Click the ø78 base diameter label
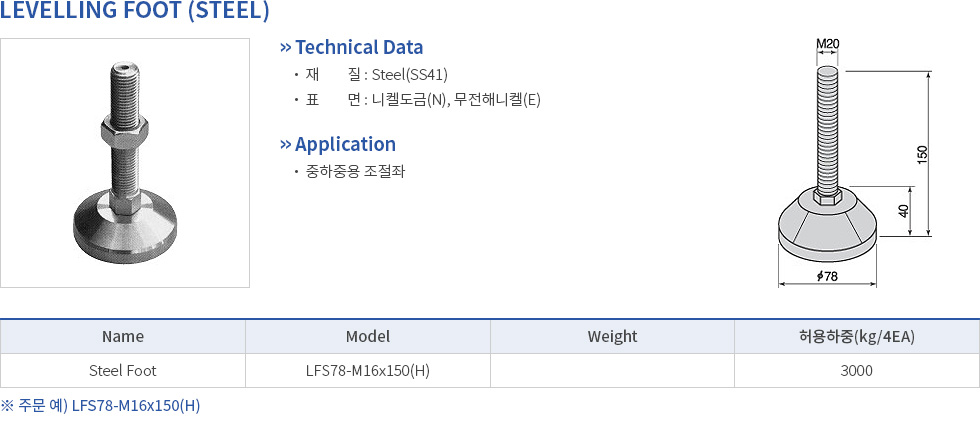The height and width of the screenshot is (447, 980). pyautogui.click(x=827, y=276)
